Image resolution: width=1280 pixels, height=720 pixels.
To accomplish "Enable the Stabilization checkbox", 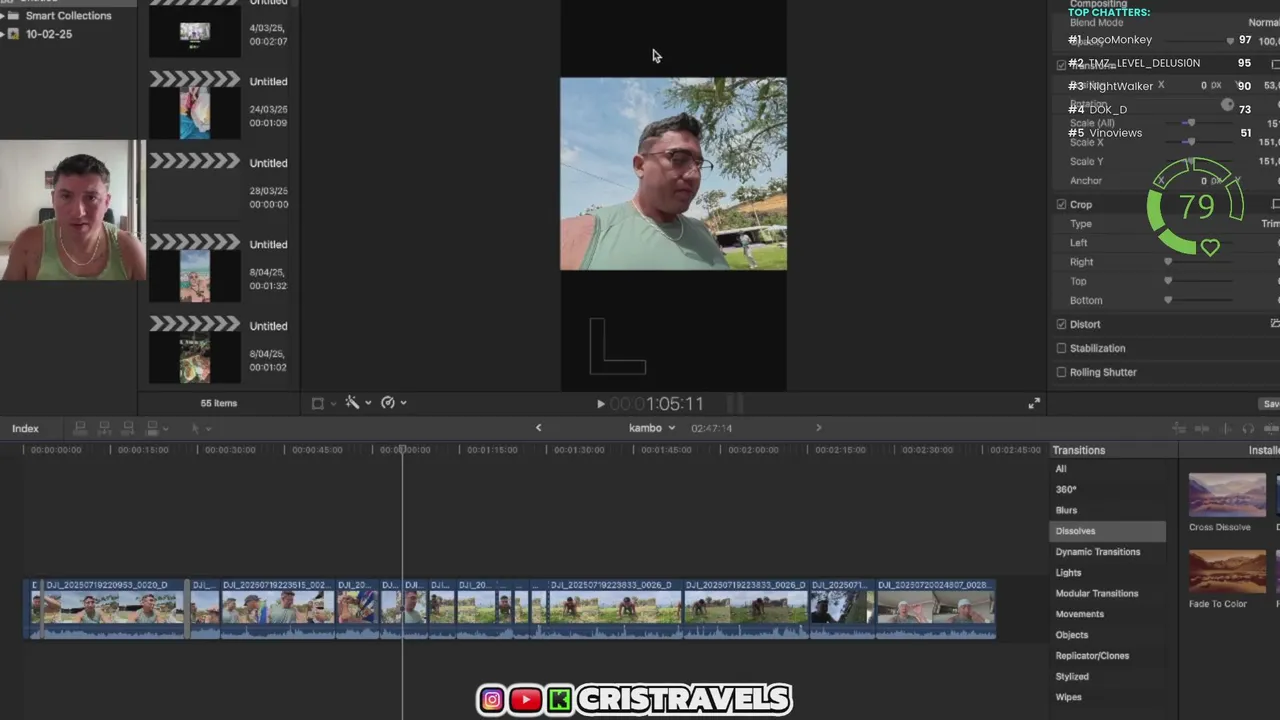I will tap(1061, 348).
